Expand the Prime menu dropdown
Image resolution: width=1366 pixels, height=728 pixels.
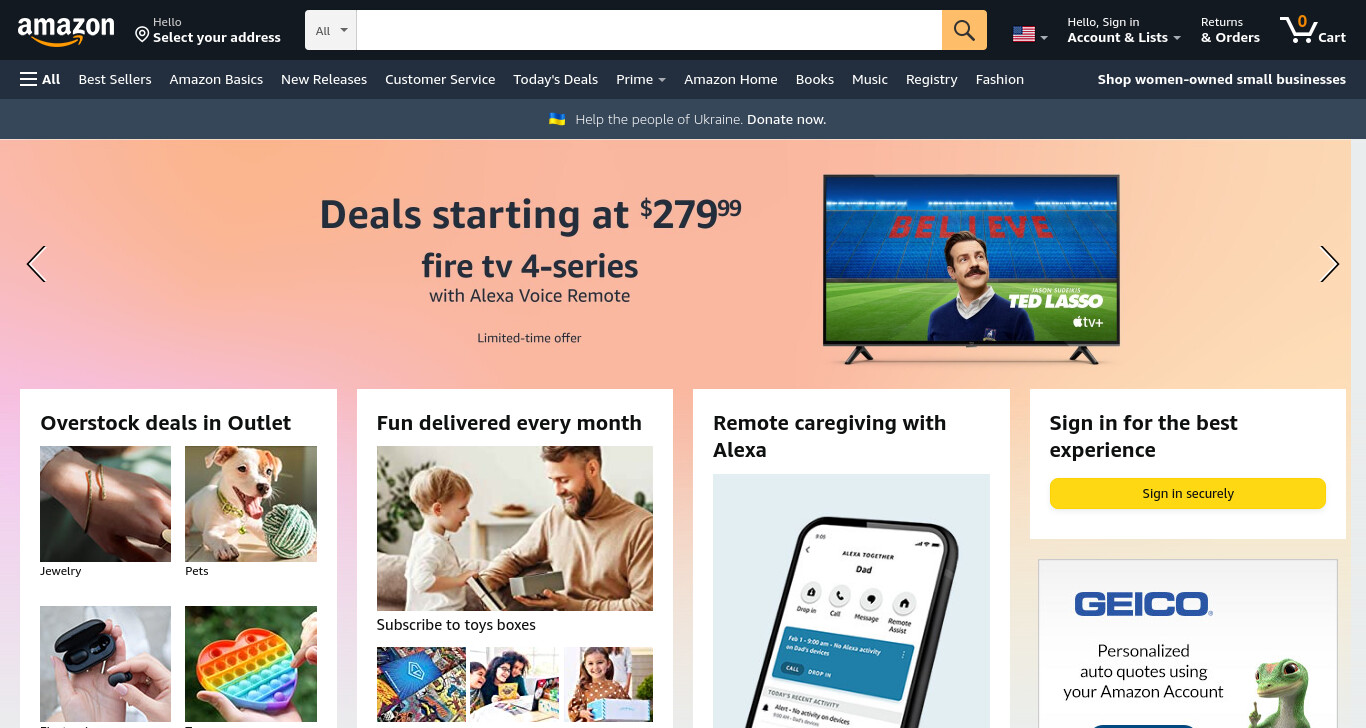(641, 79)
